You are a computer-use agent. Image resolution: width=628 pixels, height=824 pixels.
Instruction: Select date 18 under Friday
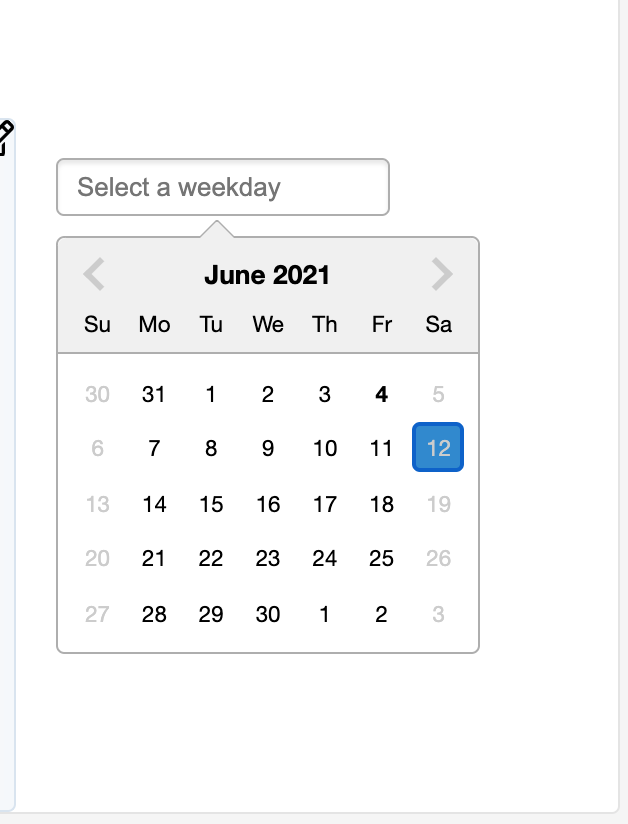[381, 504]
